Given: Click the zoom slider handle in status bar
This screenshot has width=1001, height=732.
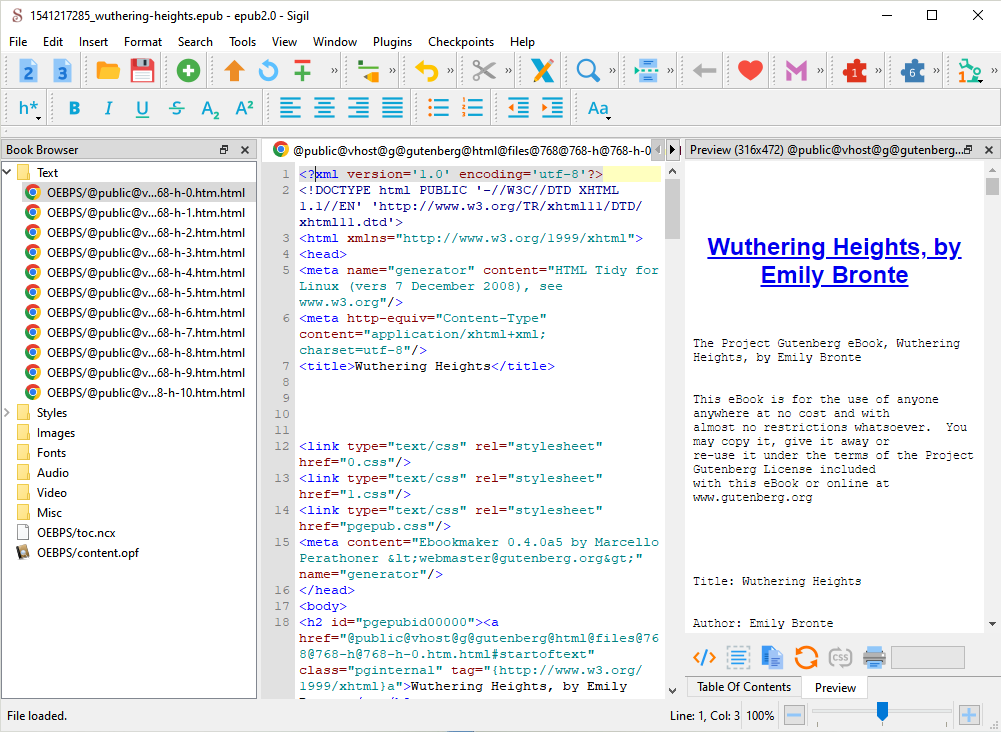Looking at the screenshot, I should coord(882,713).
